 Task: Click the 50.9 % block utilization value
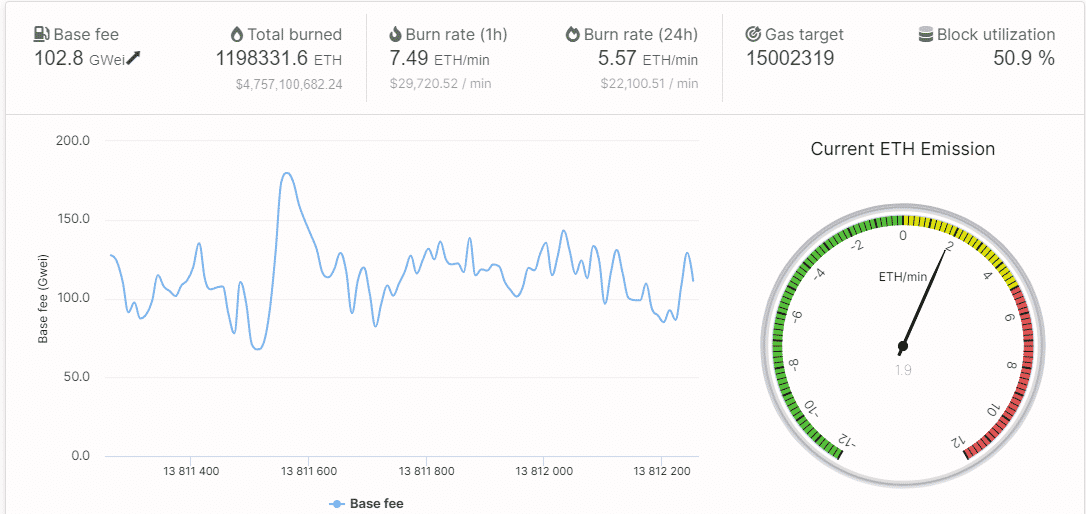click(1024, 58)
